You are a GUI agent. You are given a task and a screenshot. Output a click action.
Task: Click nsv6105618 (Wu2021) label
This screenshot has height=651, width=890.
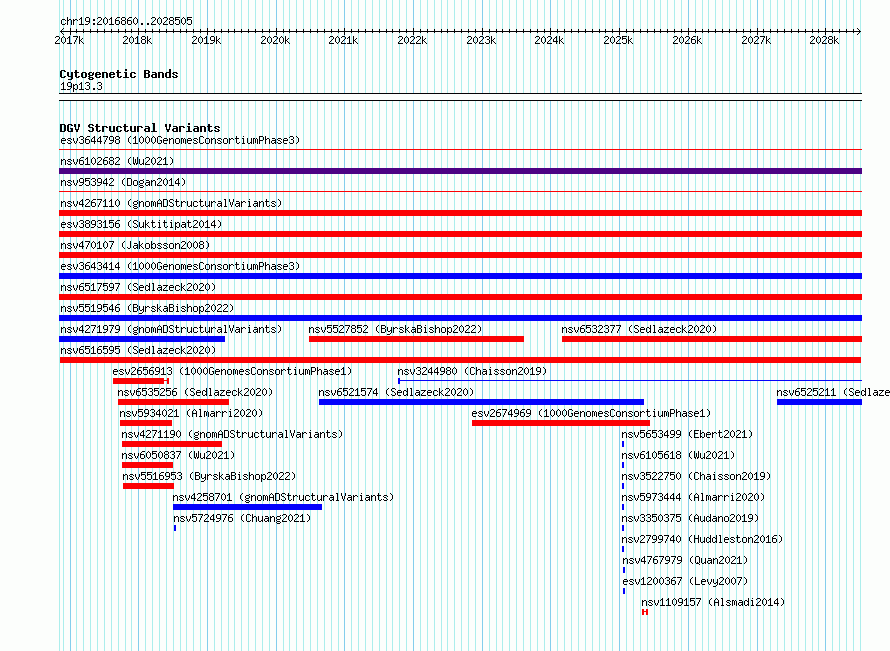pos(678,455)
